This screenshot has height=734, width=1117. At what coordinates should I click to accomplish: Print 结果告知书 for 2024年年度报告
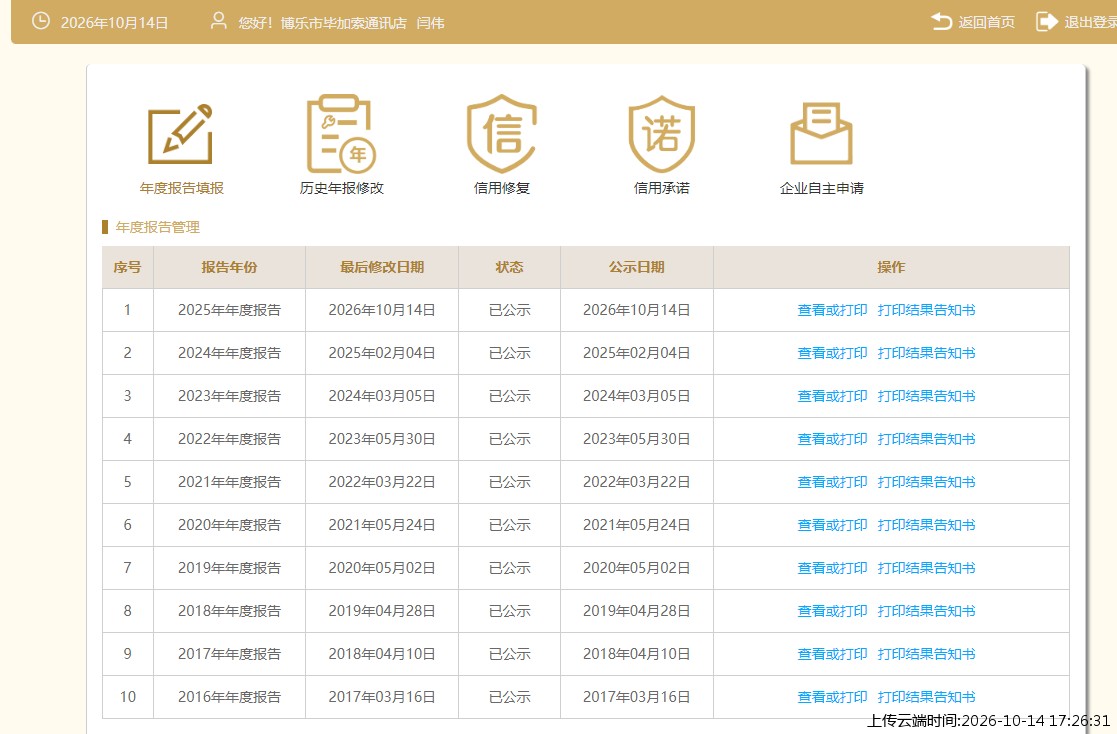(x=926, y=353)
